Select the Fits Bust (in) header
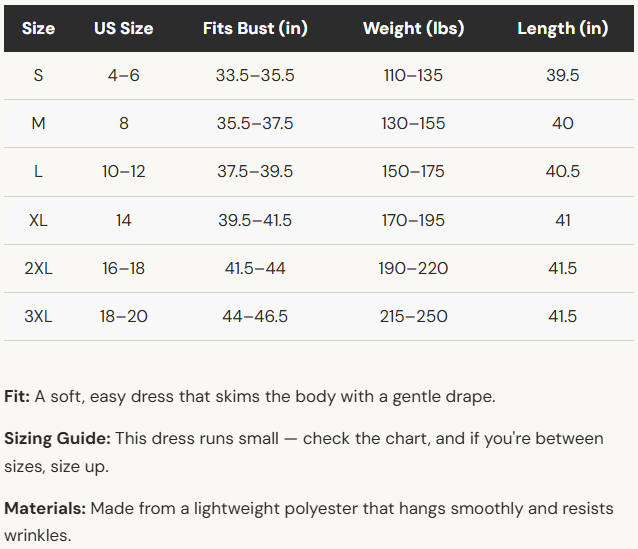The width and height of the screenshot is (638, 549). point(255,28)
